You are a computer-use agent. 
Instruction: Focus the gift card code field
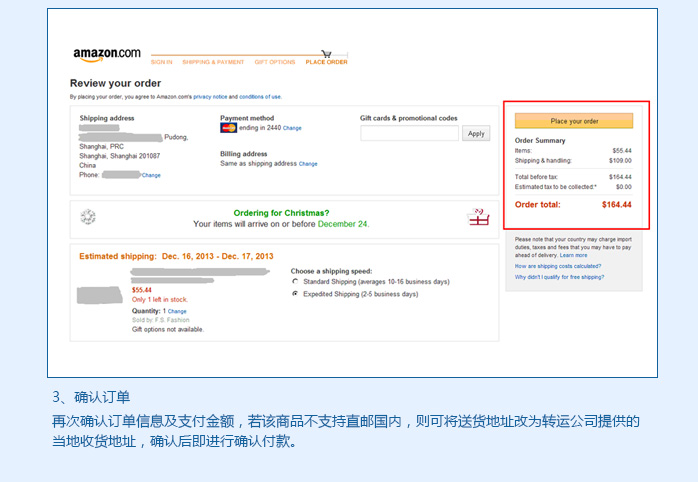(410, 133)
